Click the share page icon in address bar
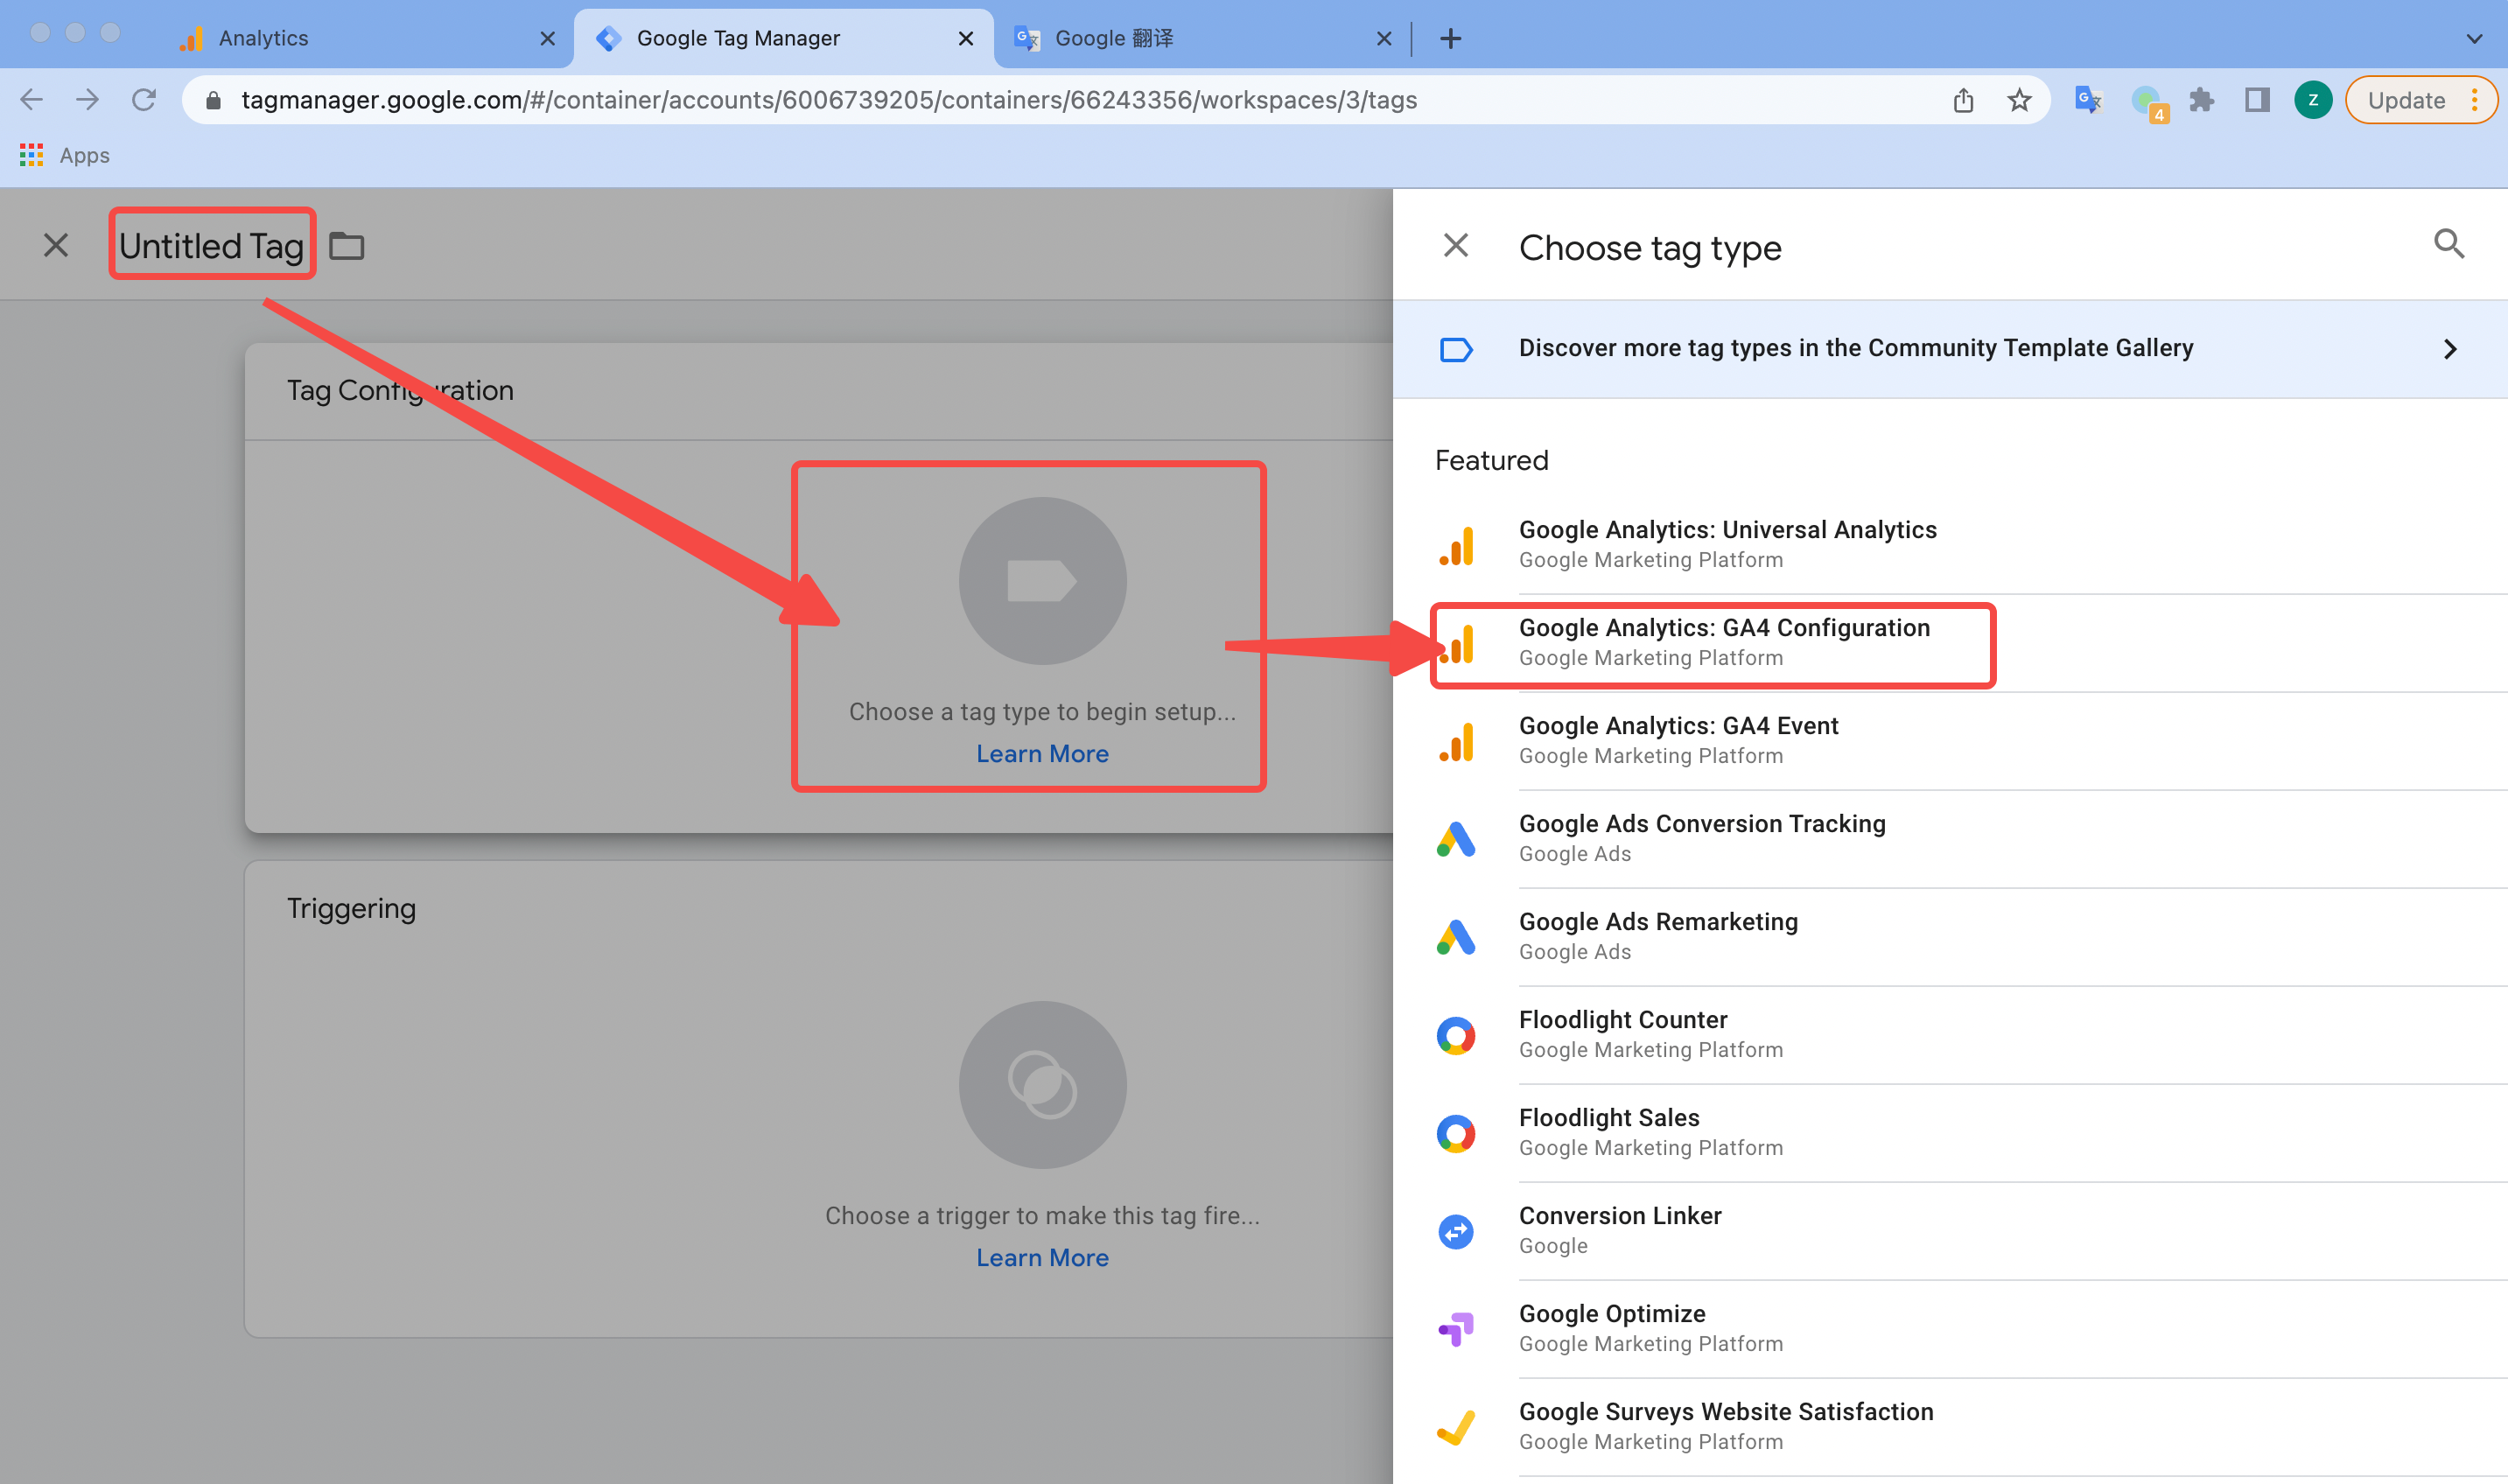Image resolution: width=2508 pixels, height=1484 pixels. 1963,100
